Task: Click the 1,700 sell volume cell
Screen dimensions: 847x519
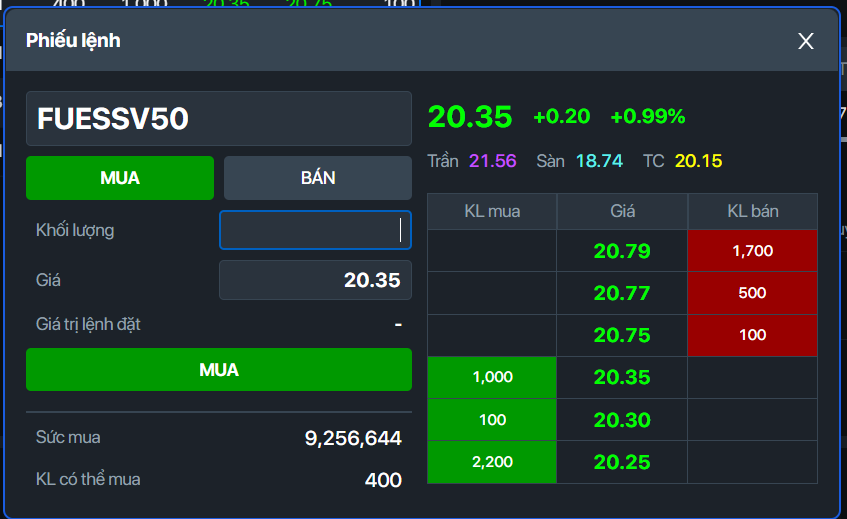Action: click(x=752, y=251)
